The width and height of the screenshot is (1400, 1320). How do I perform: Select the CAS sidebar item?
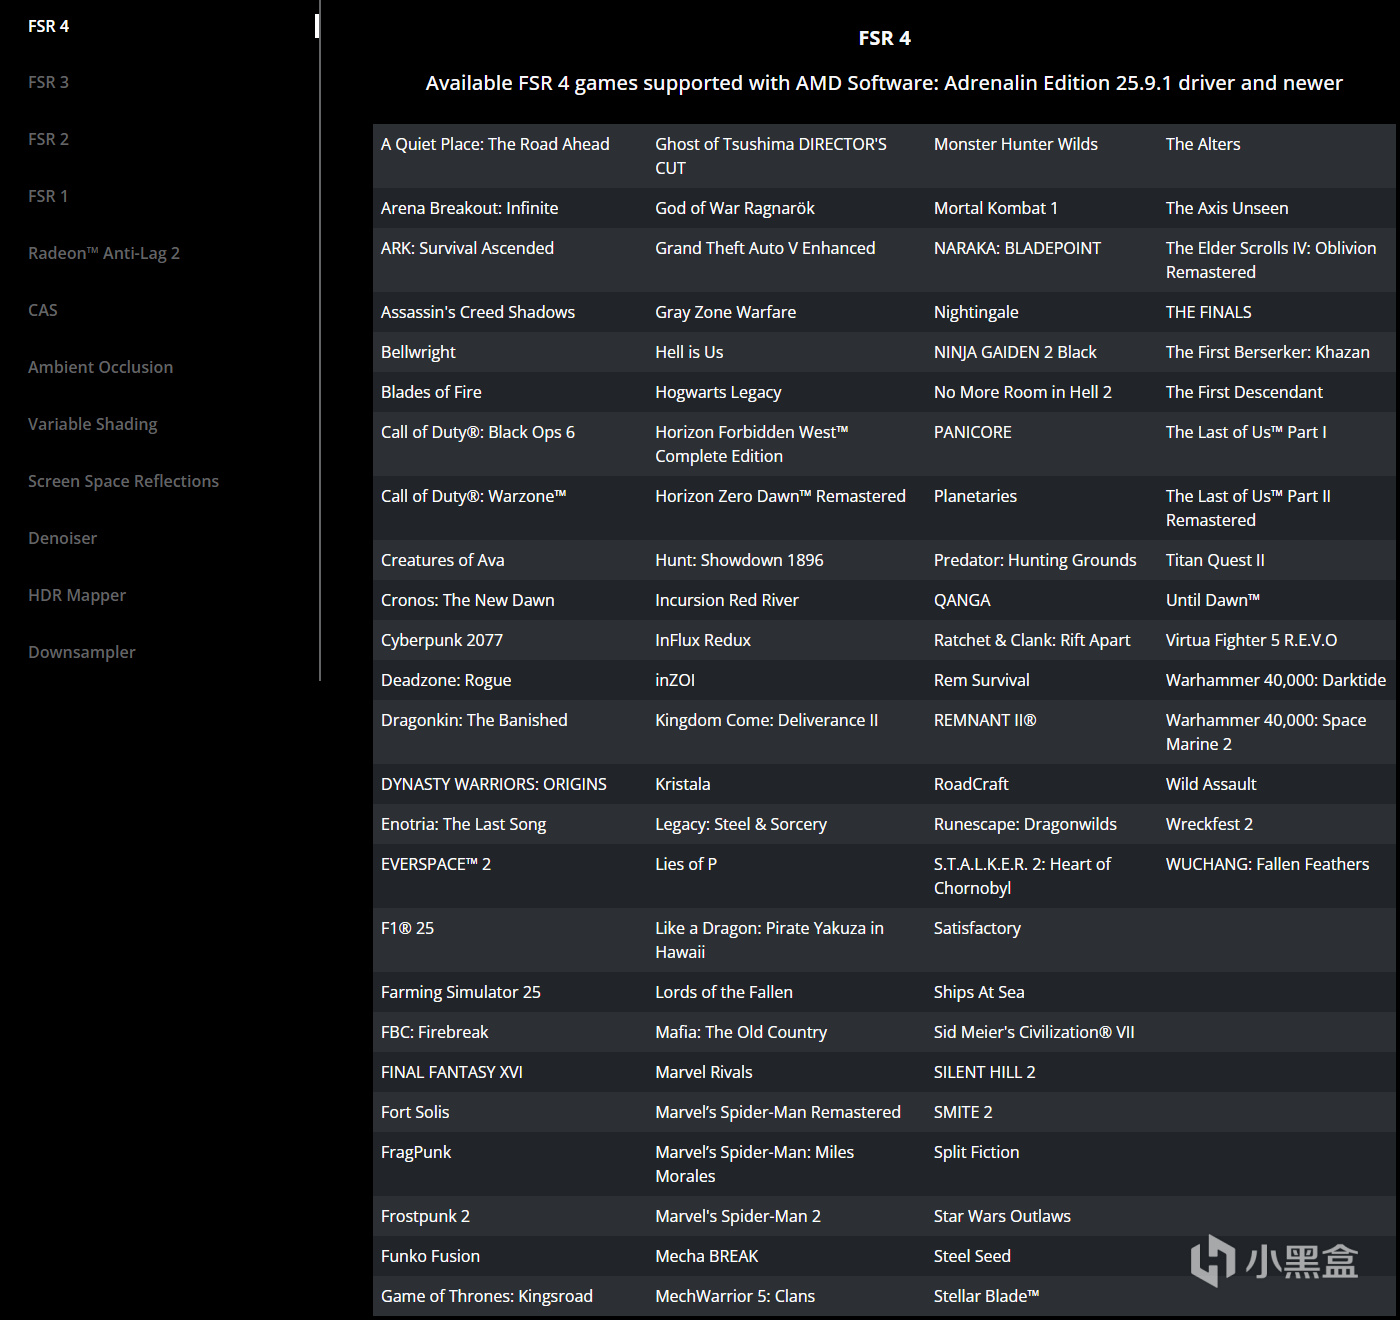pos(43,310)
